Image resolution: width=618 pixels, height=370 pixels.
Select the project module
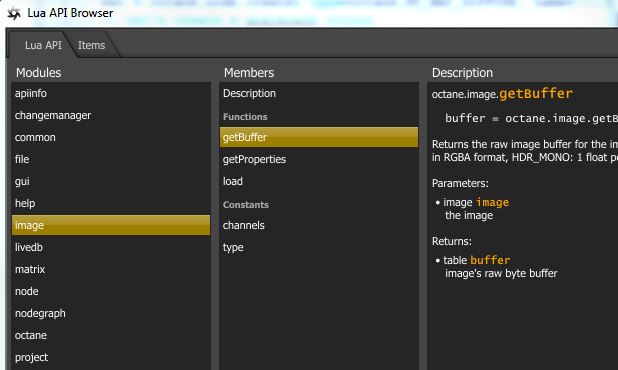click(x=111, y=357)
